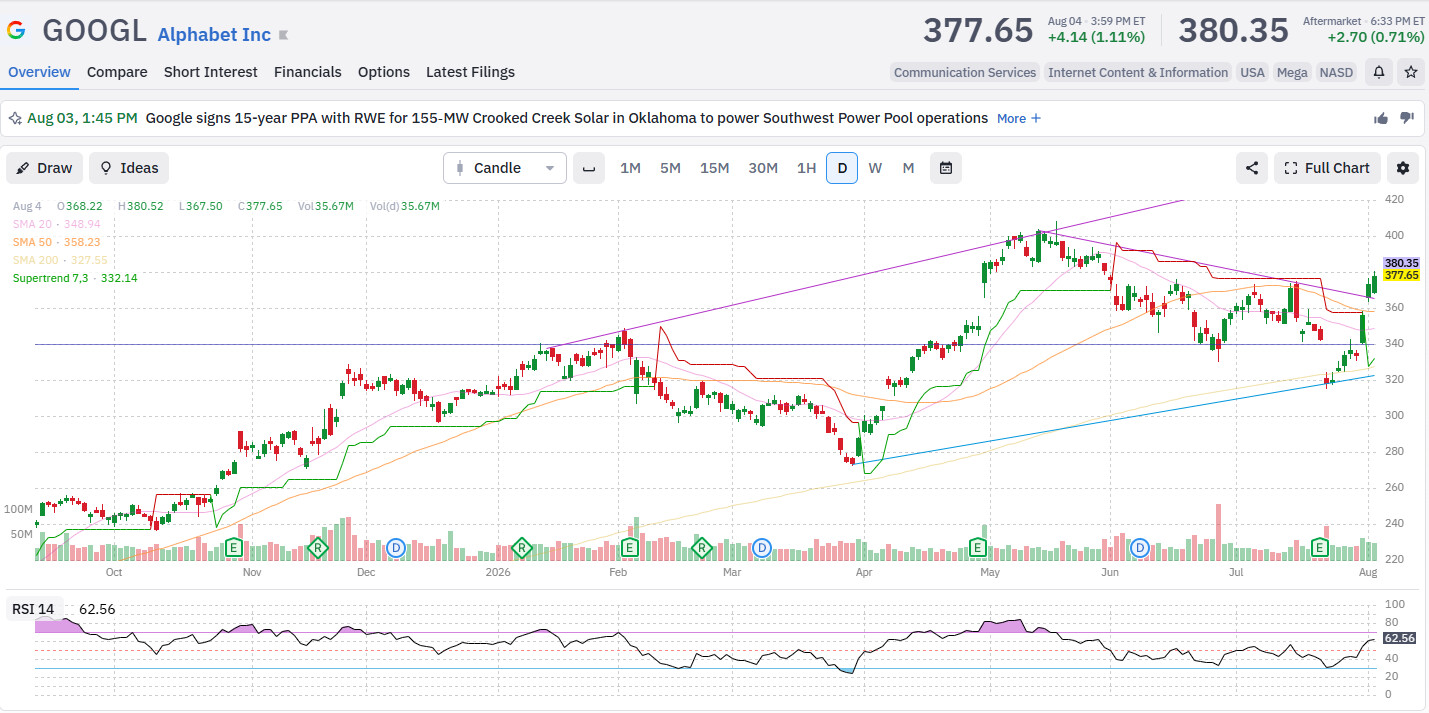Open the Candle chart type dropdown
This screenshot has width=1429, height=713.
point(505,168)
